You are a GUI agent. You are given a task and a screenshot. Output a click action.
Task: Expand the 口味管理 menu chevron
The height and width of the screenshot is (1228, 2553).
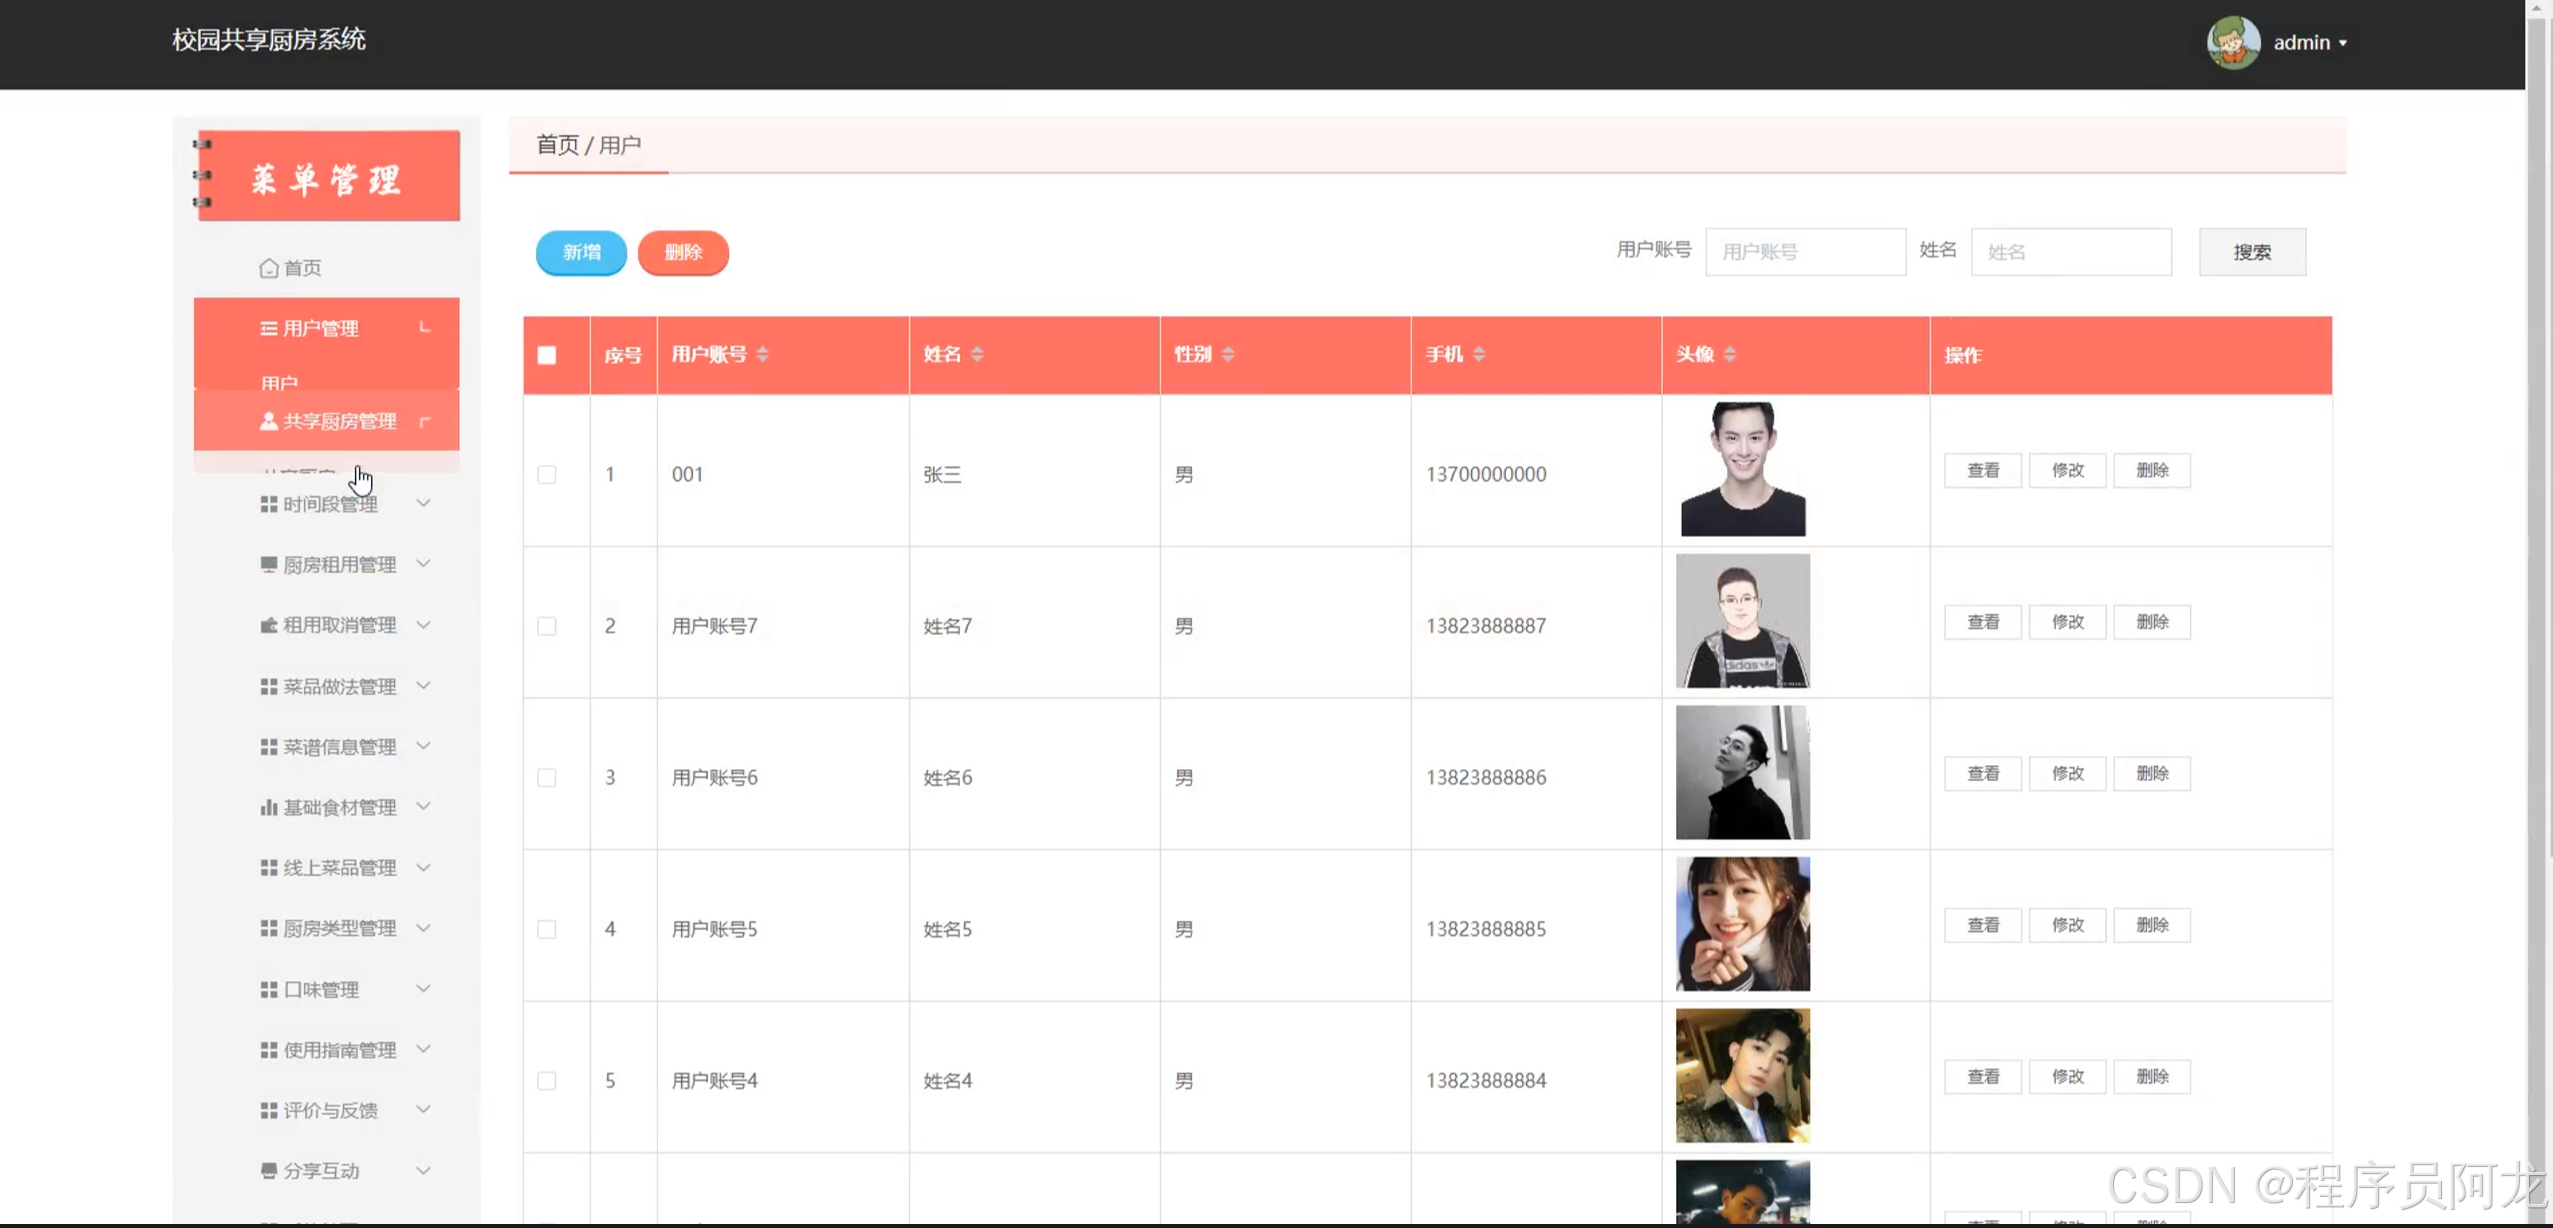click(424, 989)
